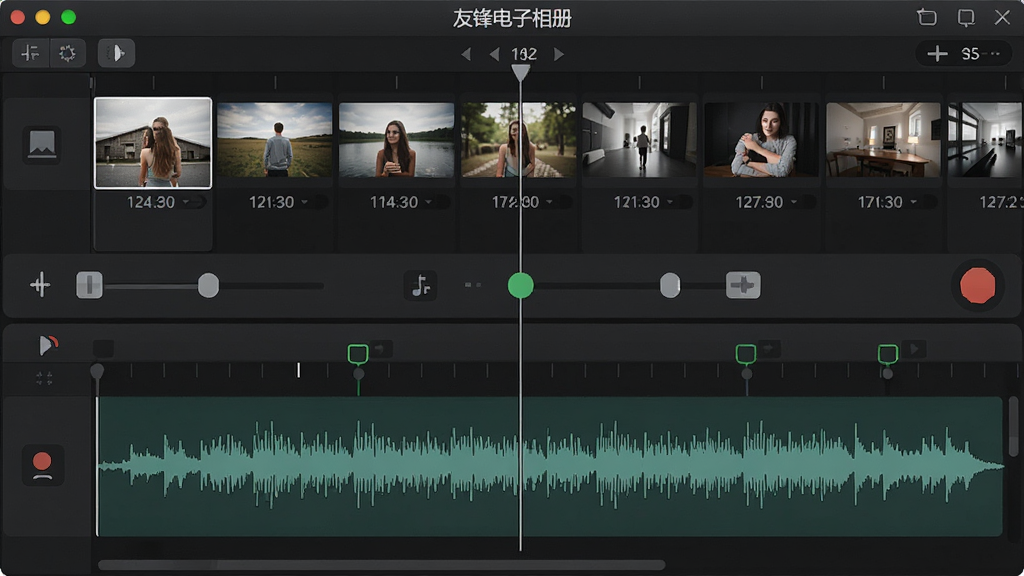Step forward with the right arrow next to 162

(558, 54)
